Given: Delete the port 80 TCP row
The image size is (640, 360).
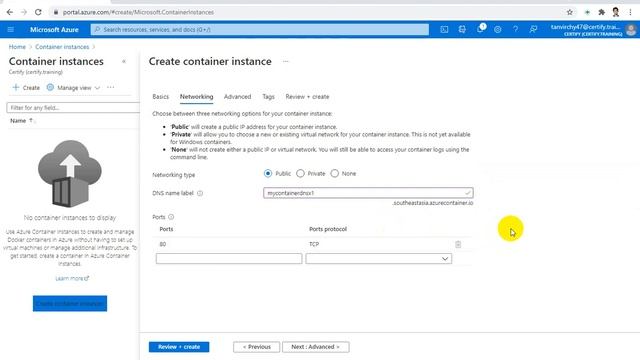Looking at the screenshot, I should [458, 244].
